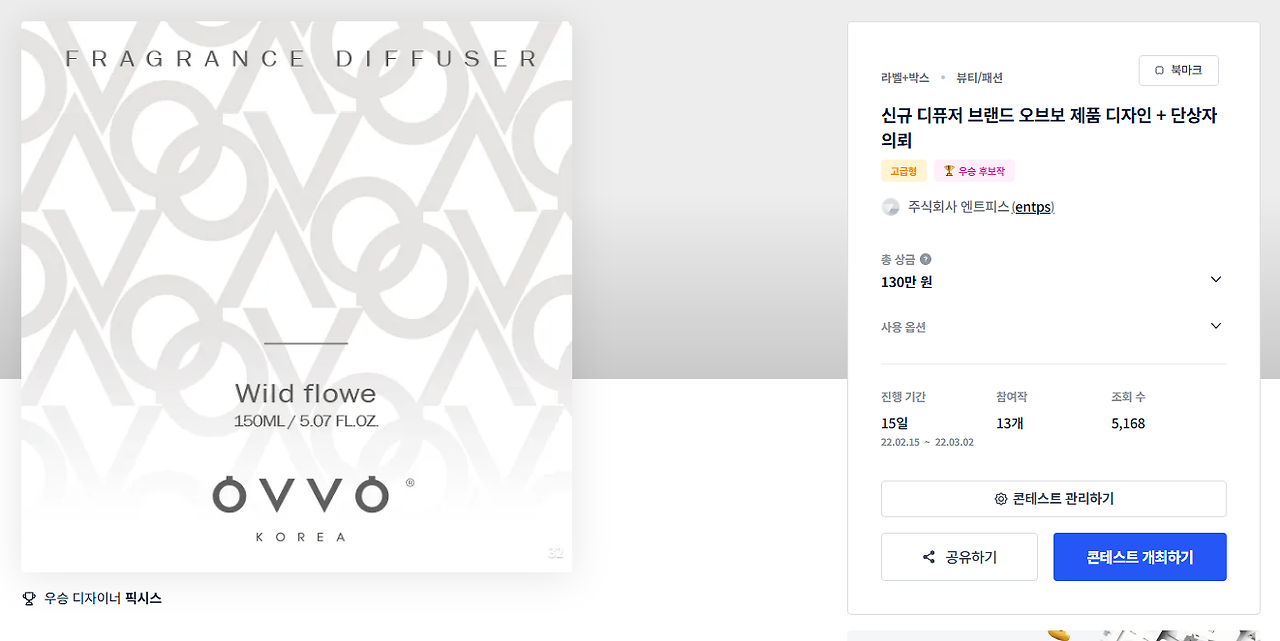Click the question mark help icon near 총 상금

tap(925, 259)
